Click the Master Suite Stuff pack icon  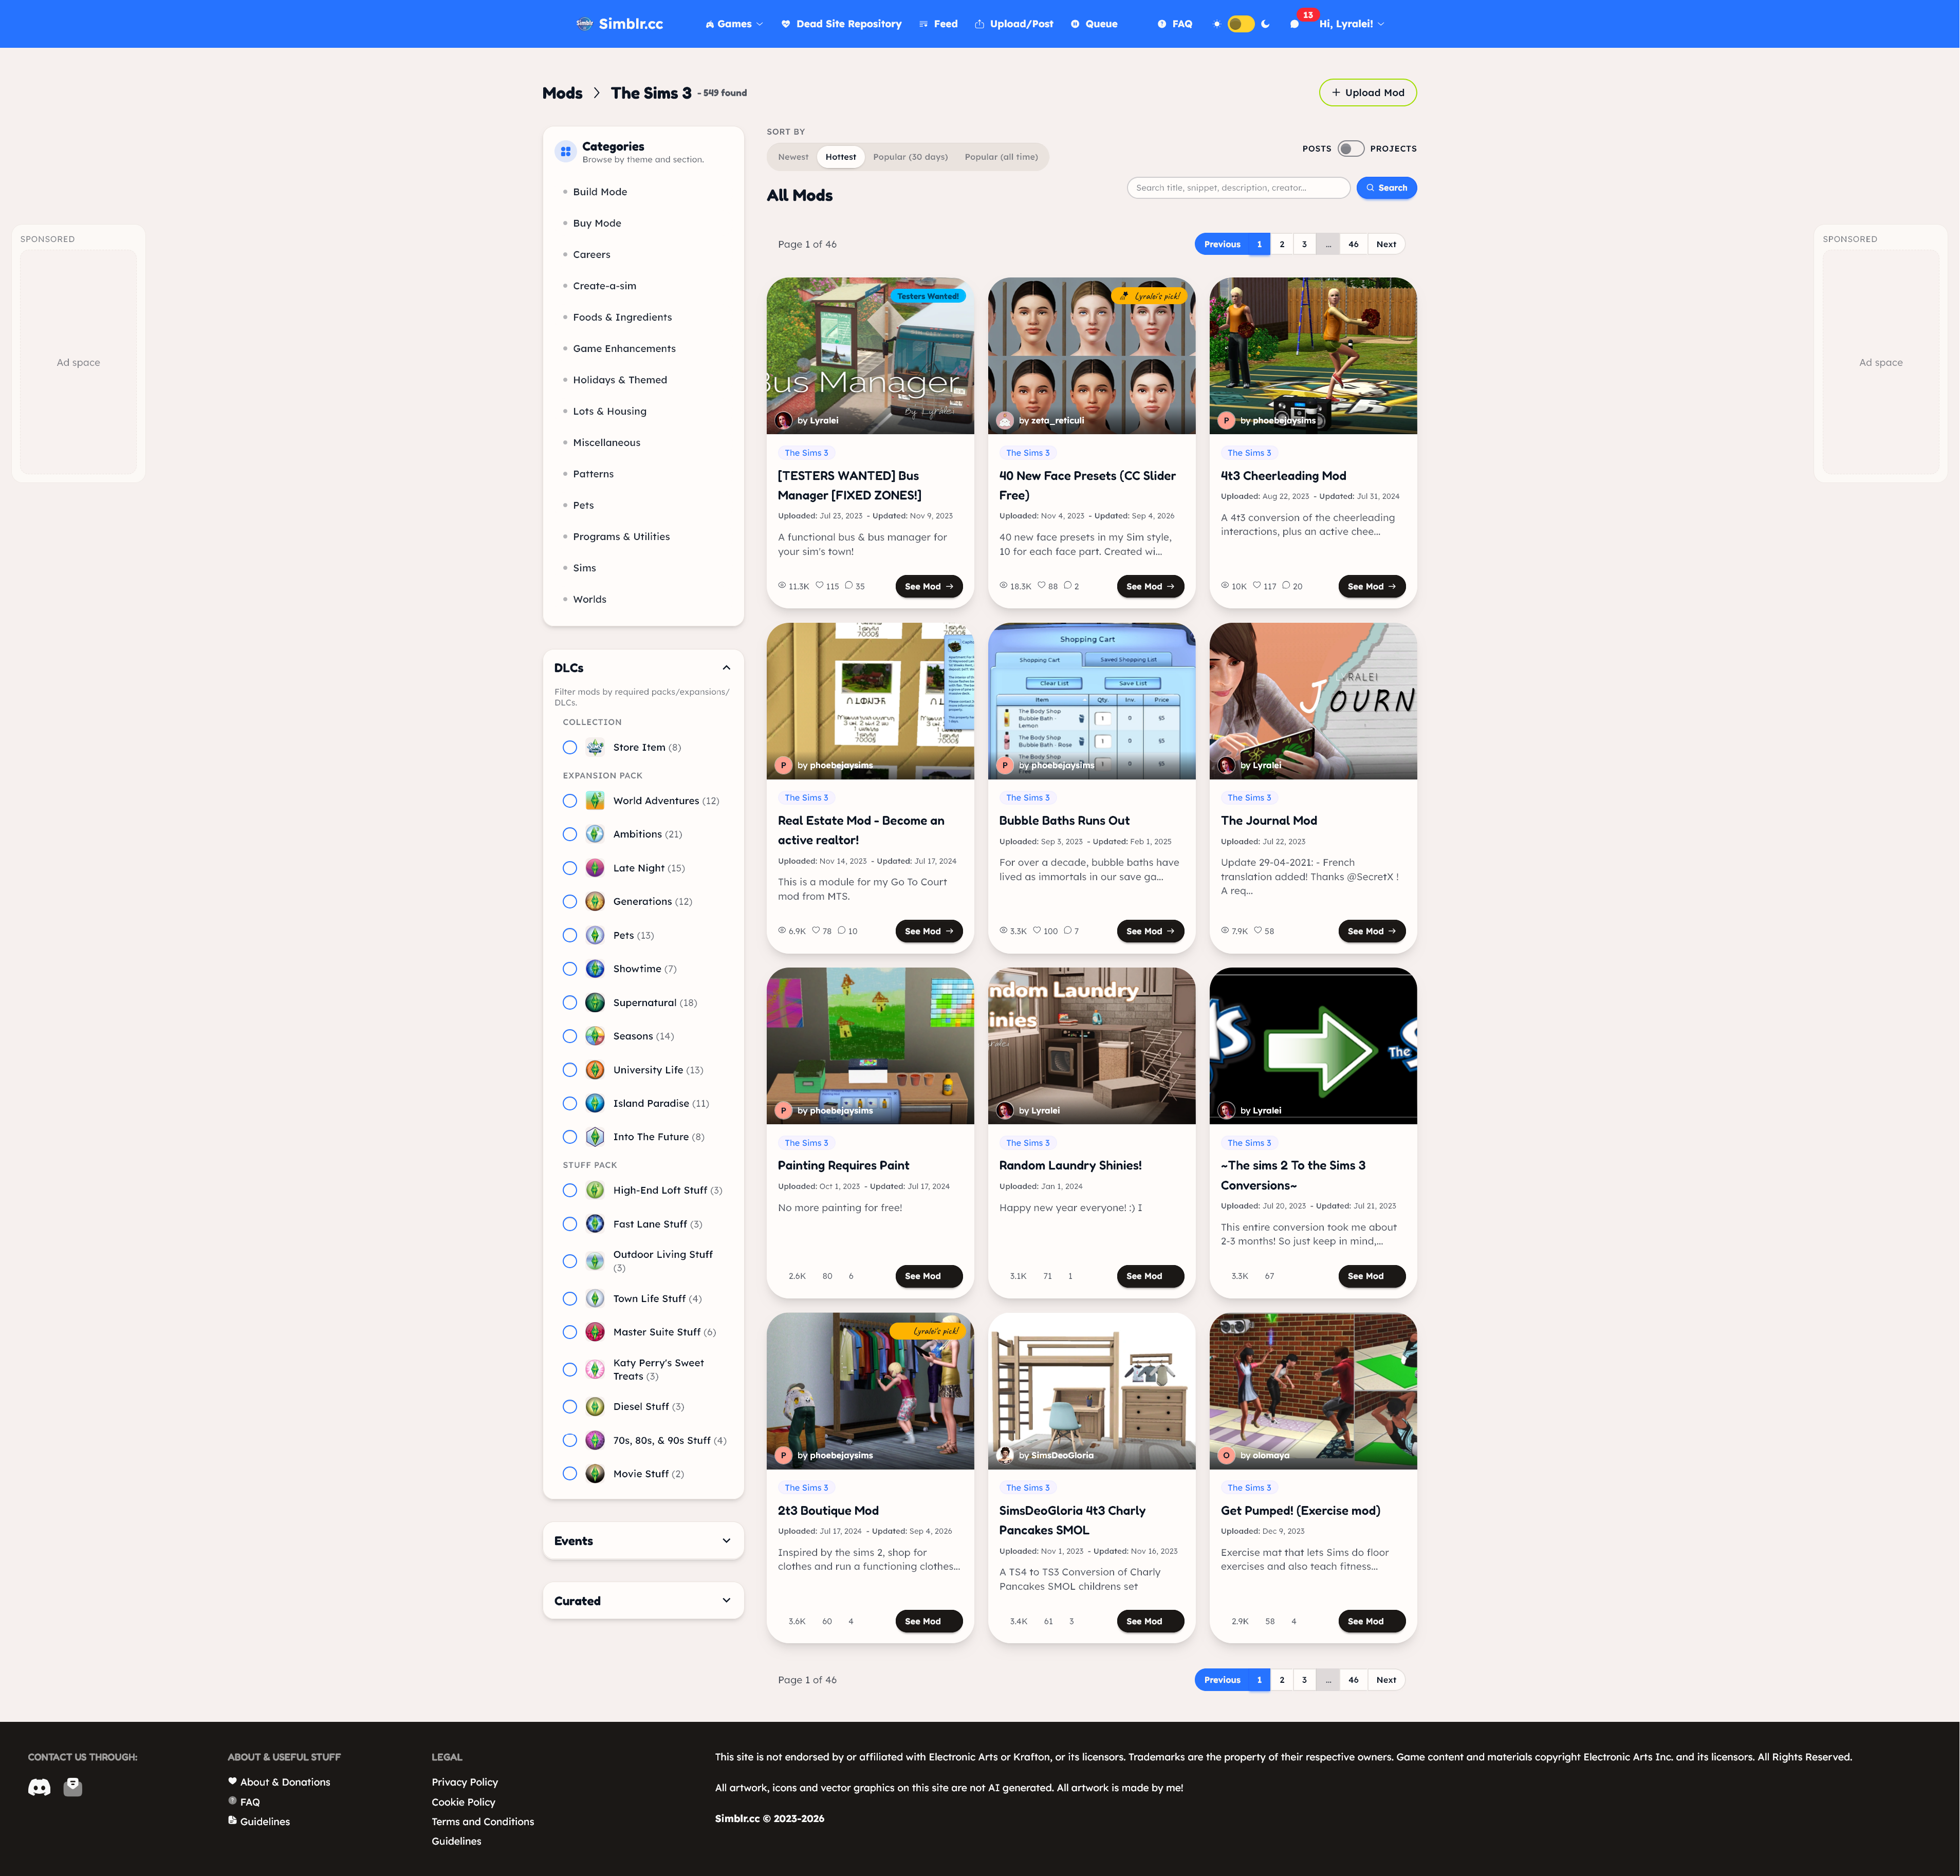(x=595, y=1332)
